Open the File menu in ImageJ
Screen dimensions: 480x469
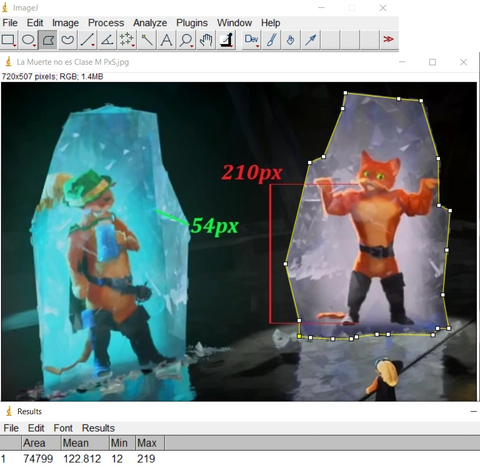pyautogui.click(x=10, y=23)
